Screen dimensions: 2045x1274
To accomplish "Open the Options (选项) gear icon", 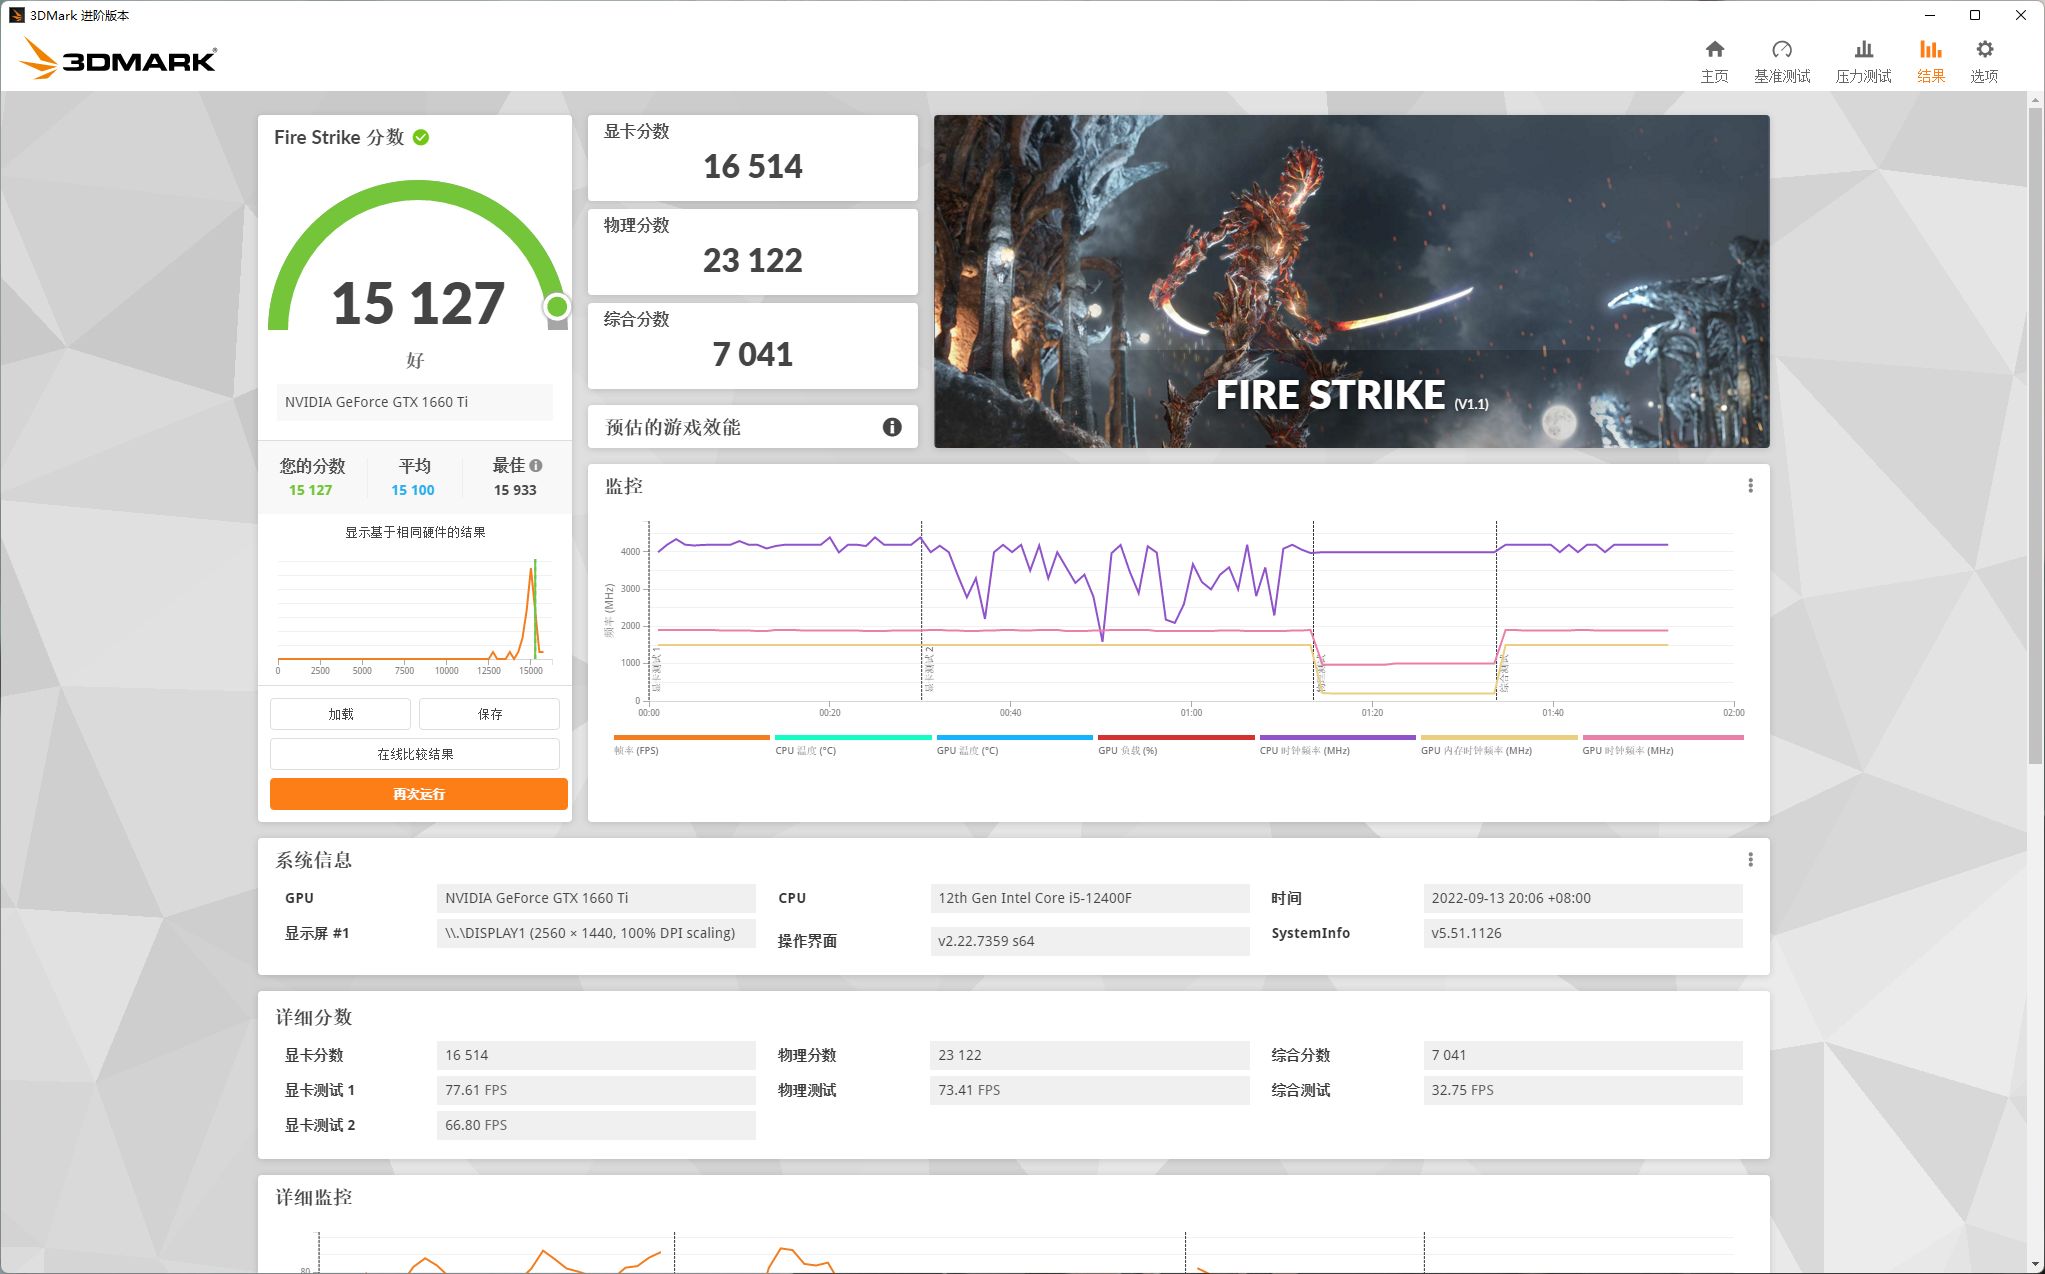I will click(1984, 50).
